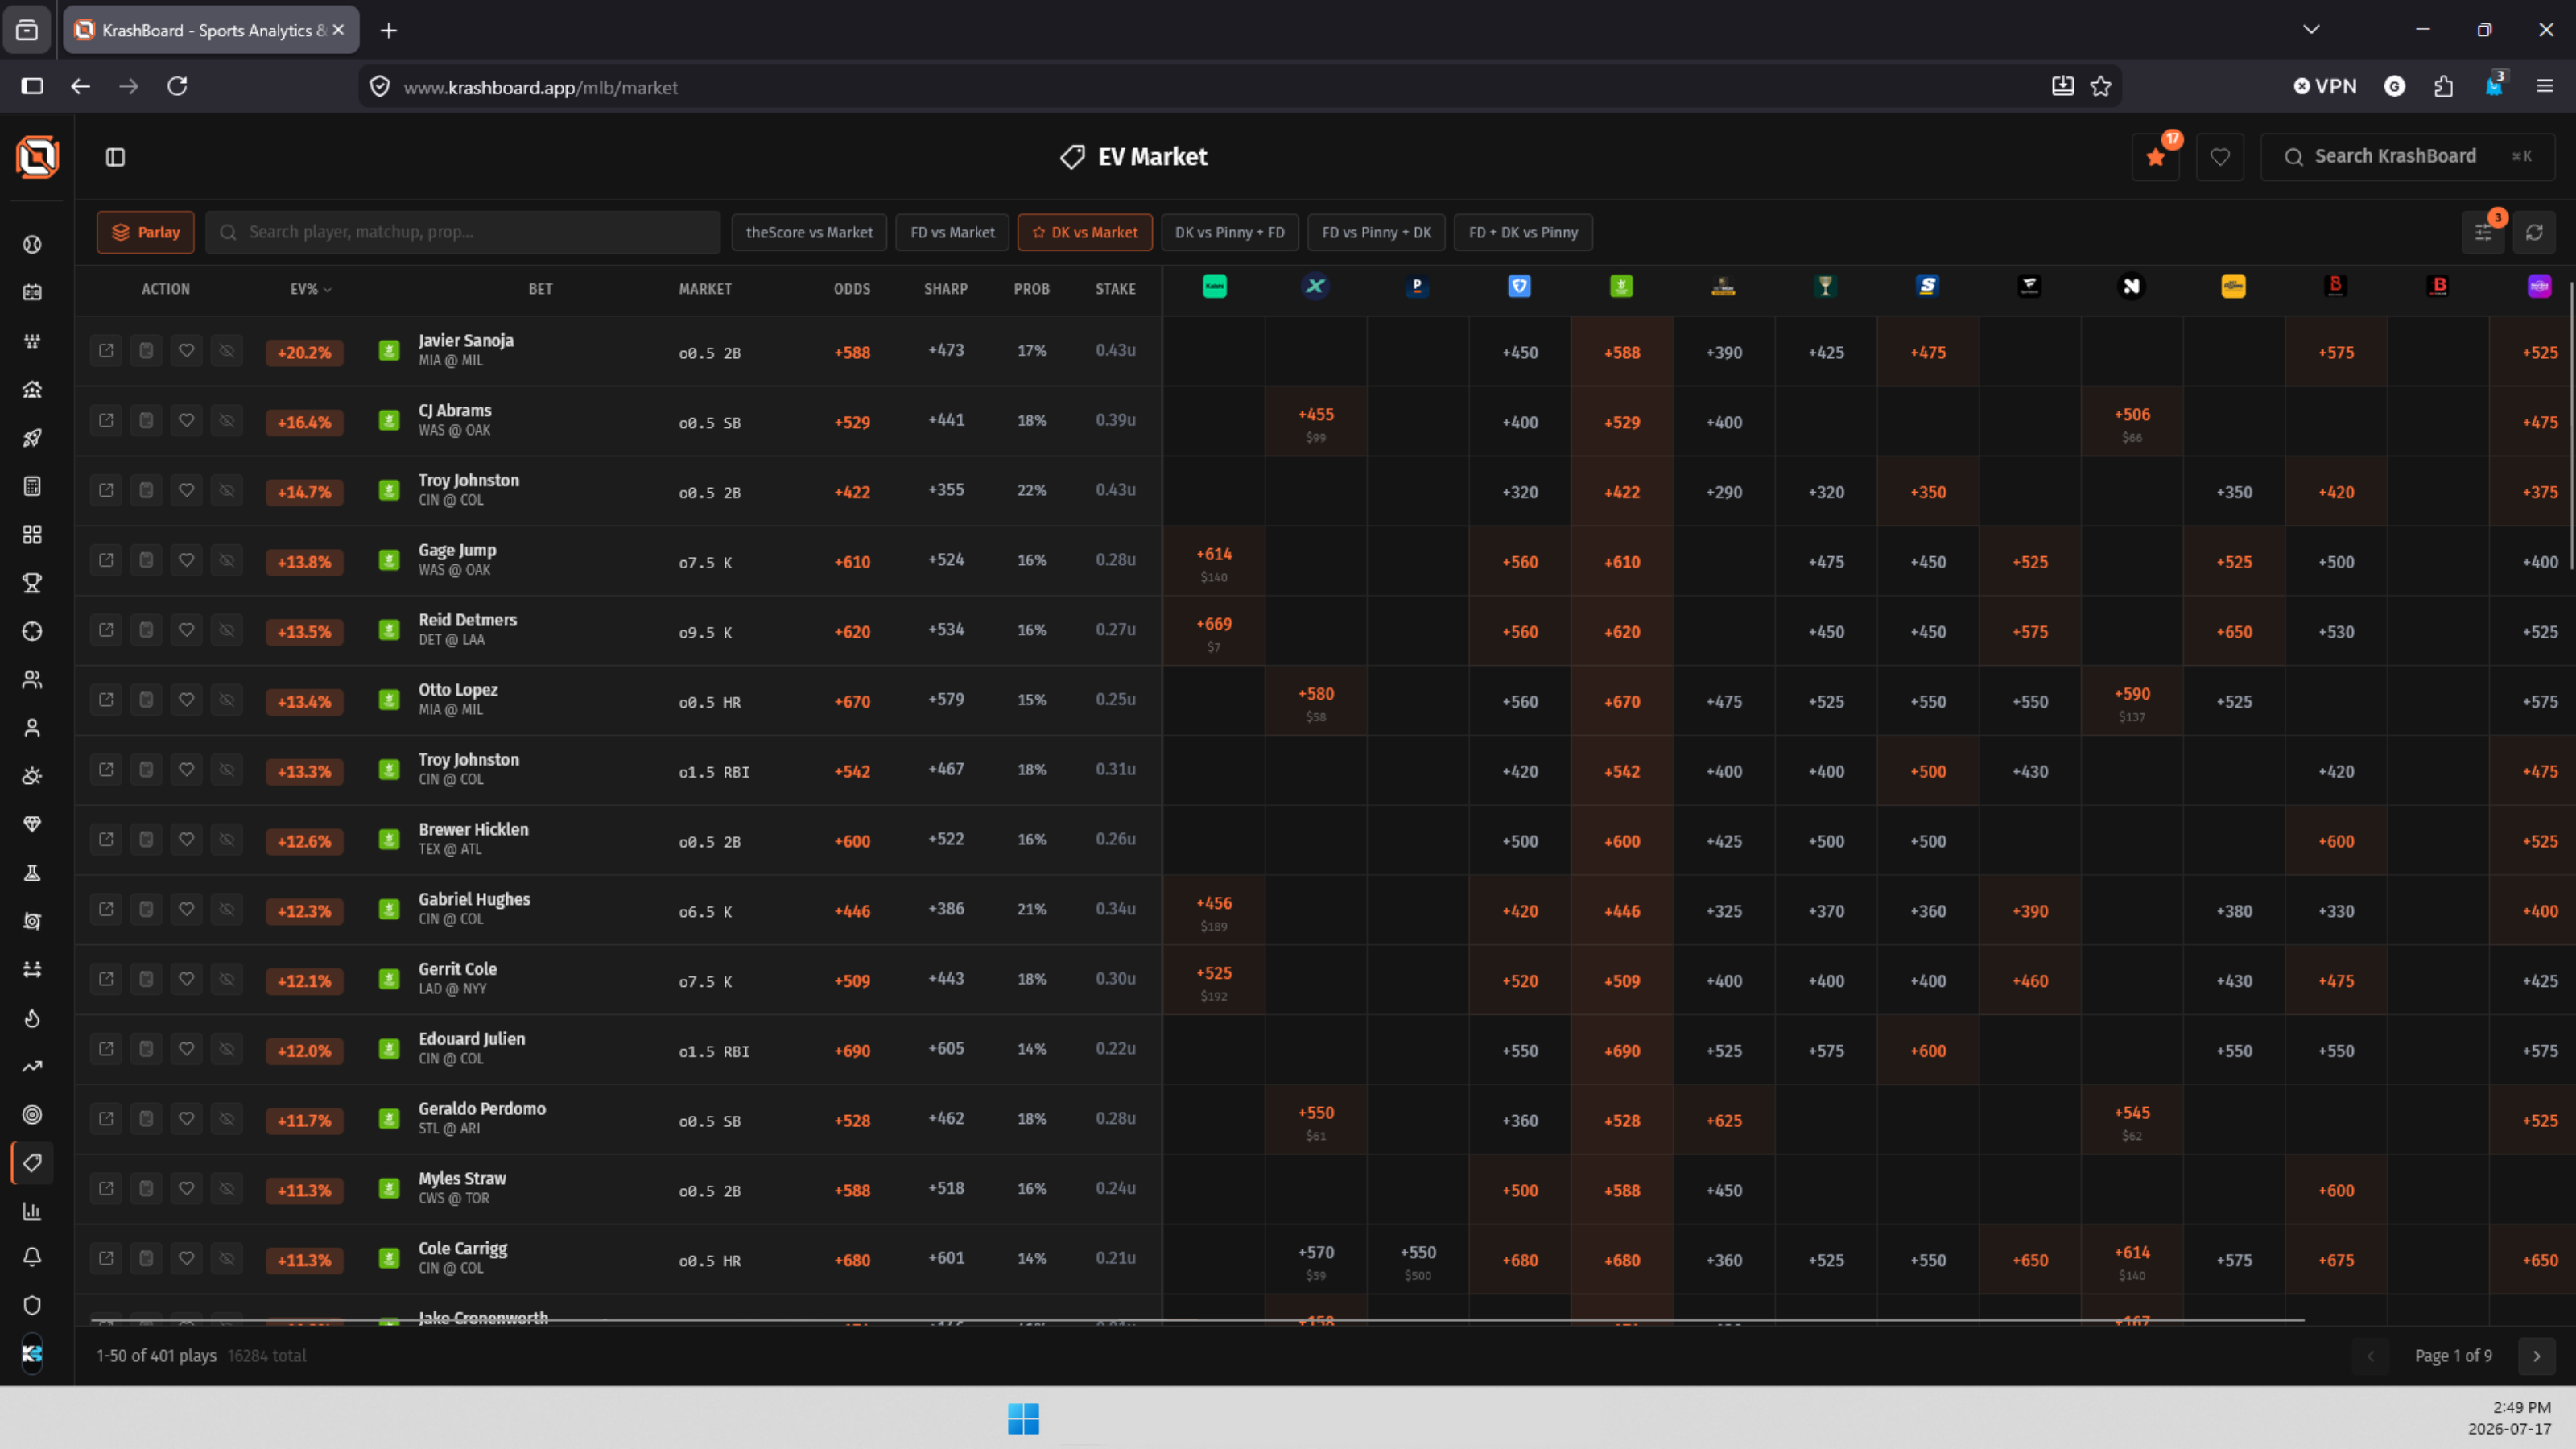This screenshot has width=2576, height=1449.
Task: Go to next page with the right chevron
Action: [x=2536, y=1356]
